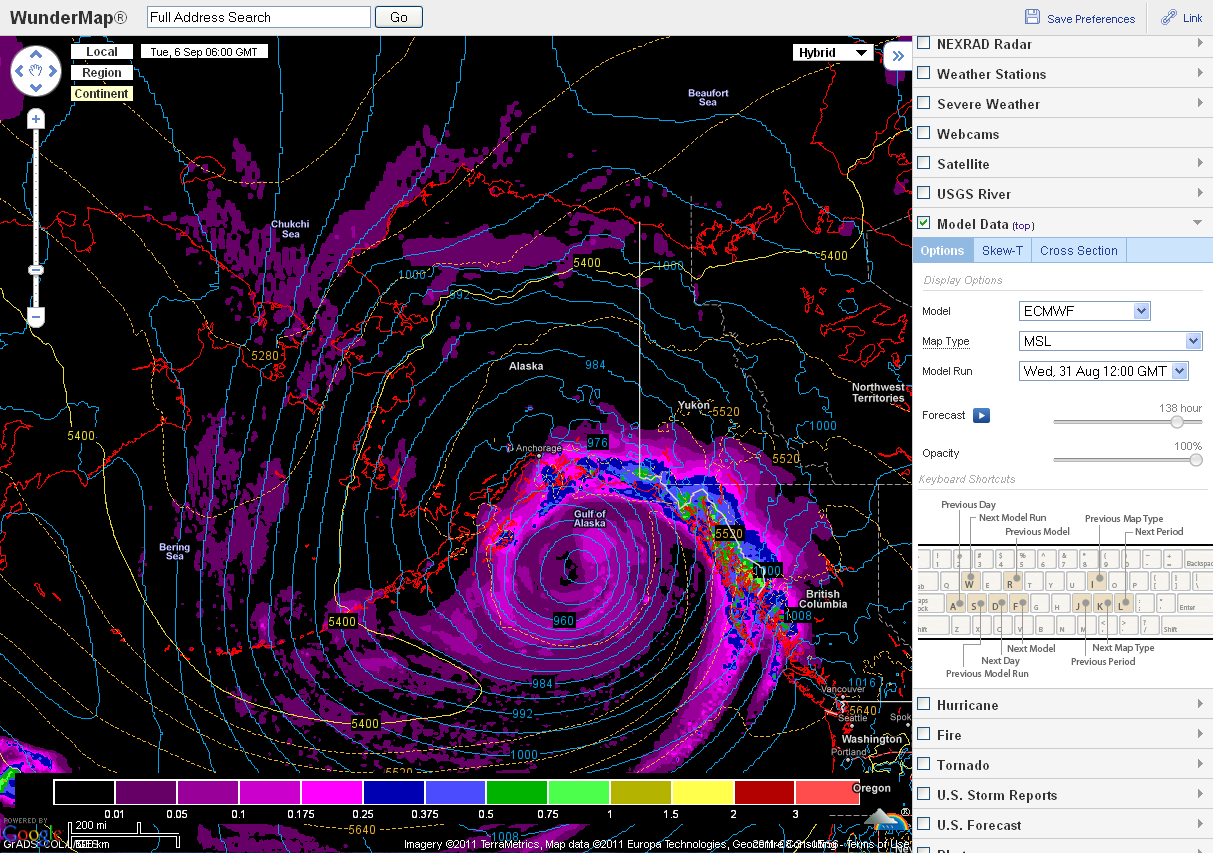Viewport: 1213px width, 853px height.
Task: Check the U.S. Forecast checkbox
Action: (924, 824)
